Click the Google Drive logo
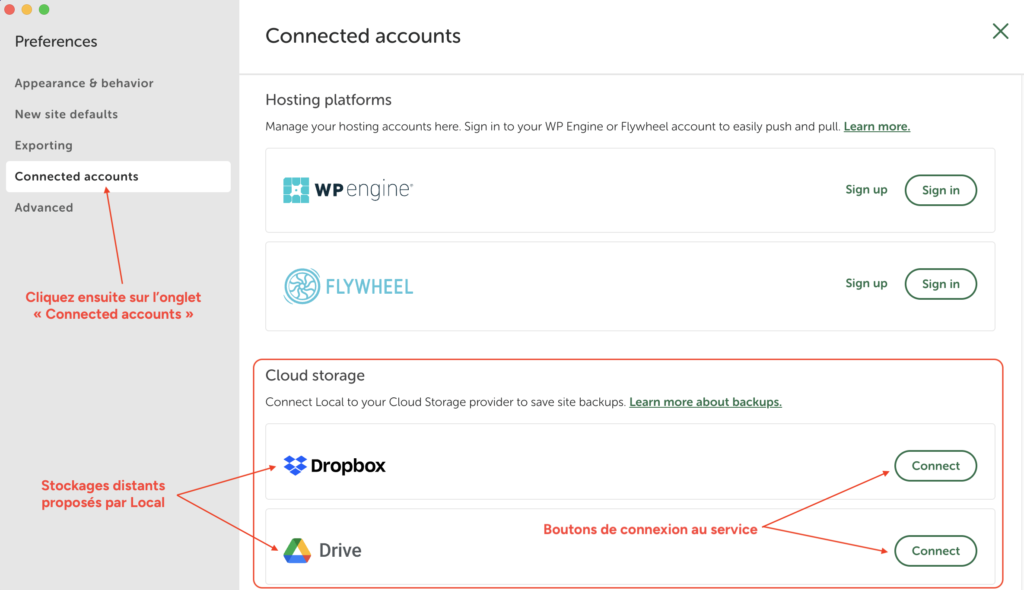The height and width of the screenshot is (590, 1024). point(323,550)
